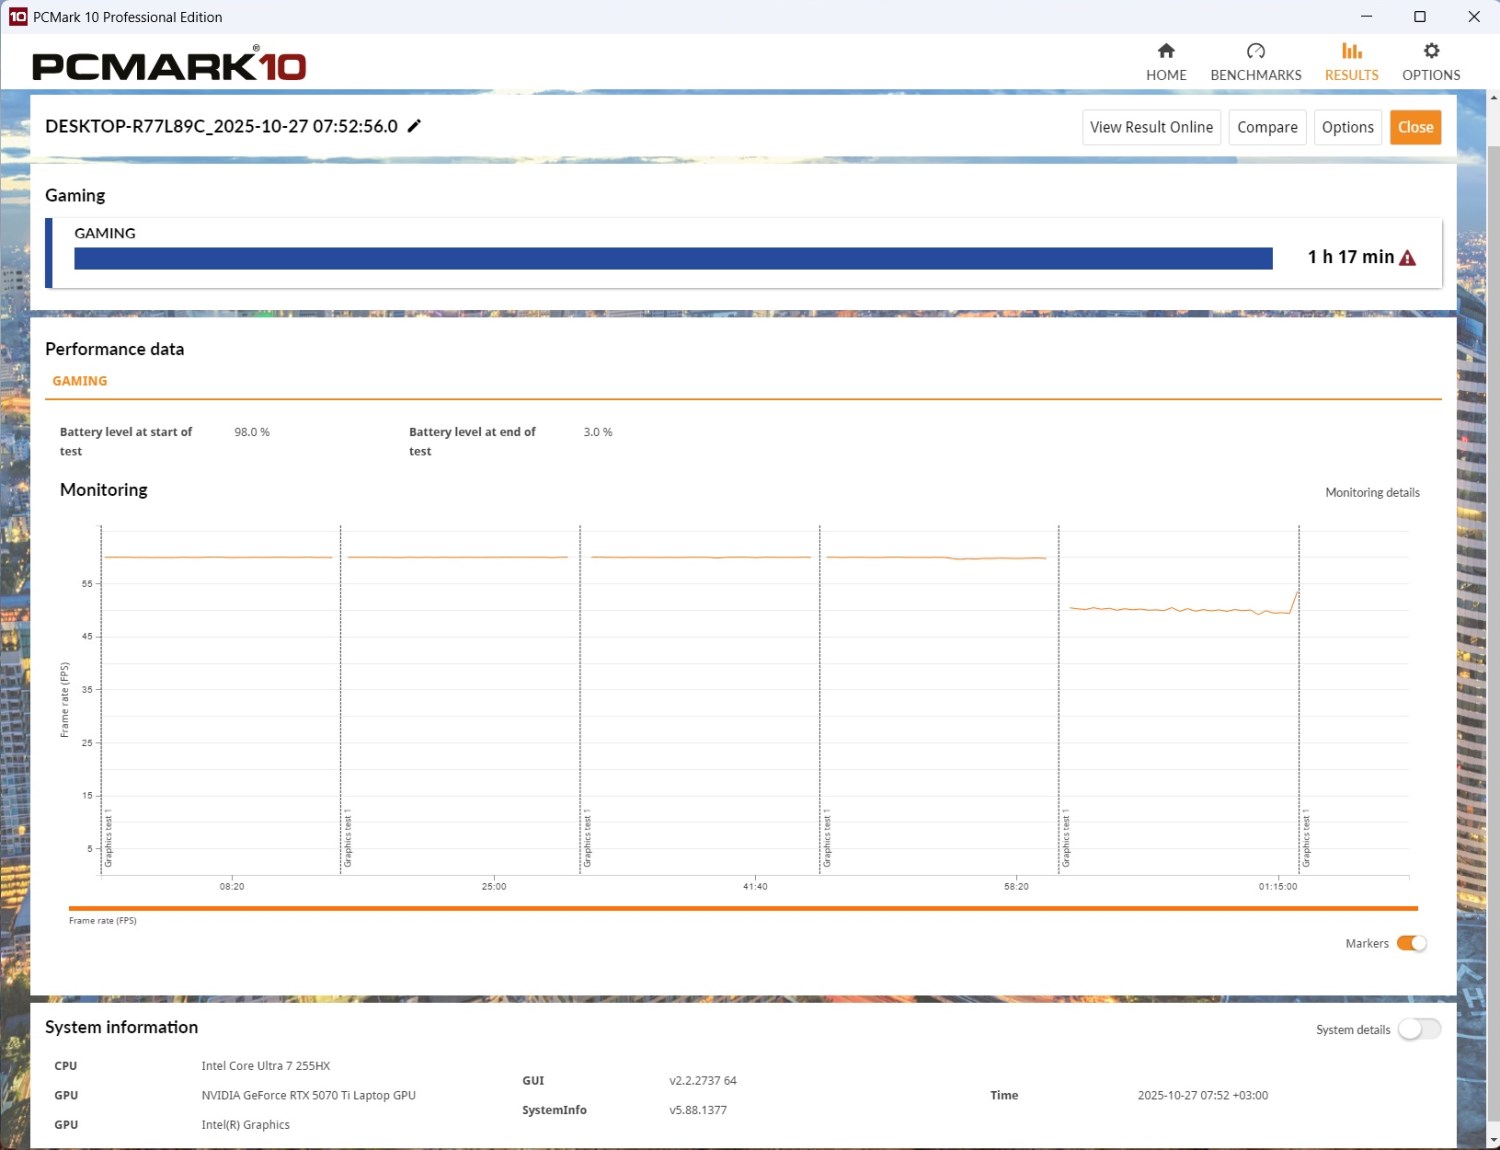Click the pencil icon to rename the result
The width and height of the screenshot is (1500, 1150).
coord(414,126)
